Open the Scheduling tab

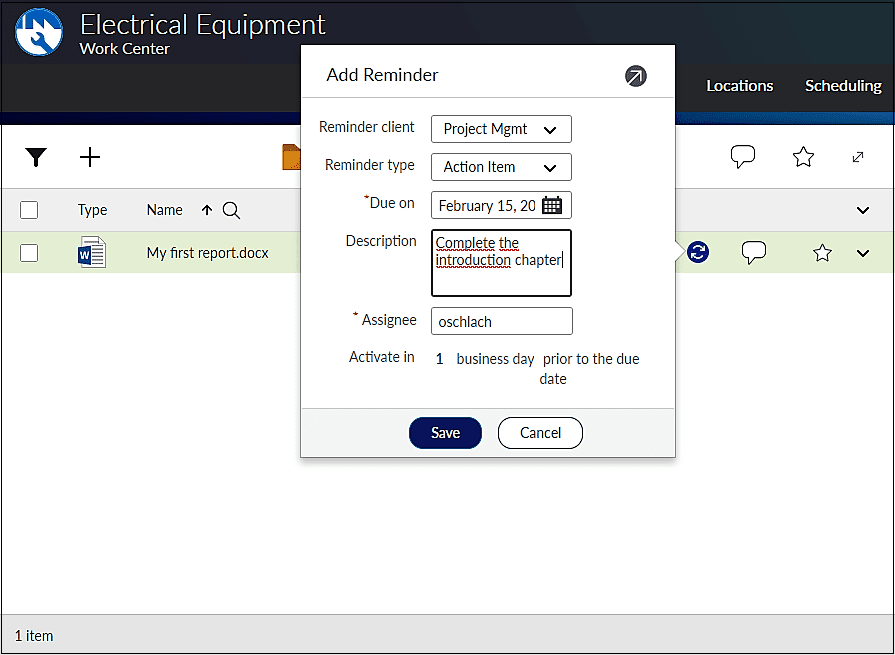[843, 86]
